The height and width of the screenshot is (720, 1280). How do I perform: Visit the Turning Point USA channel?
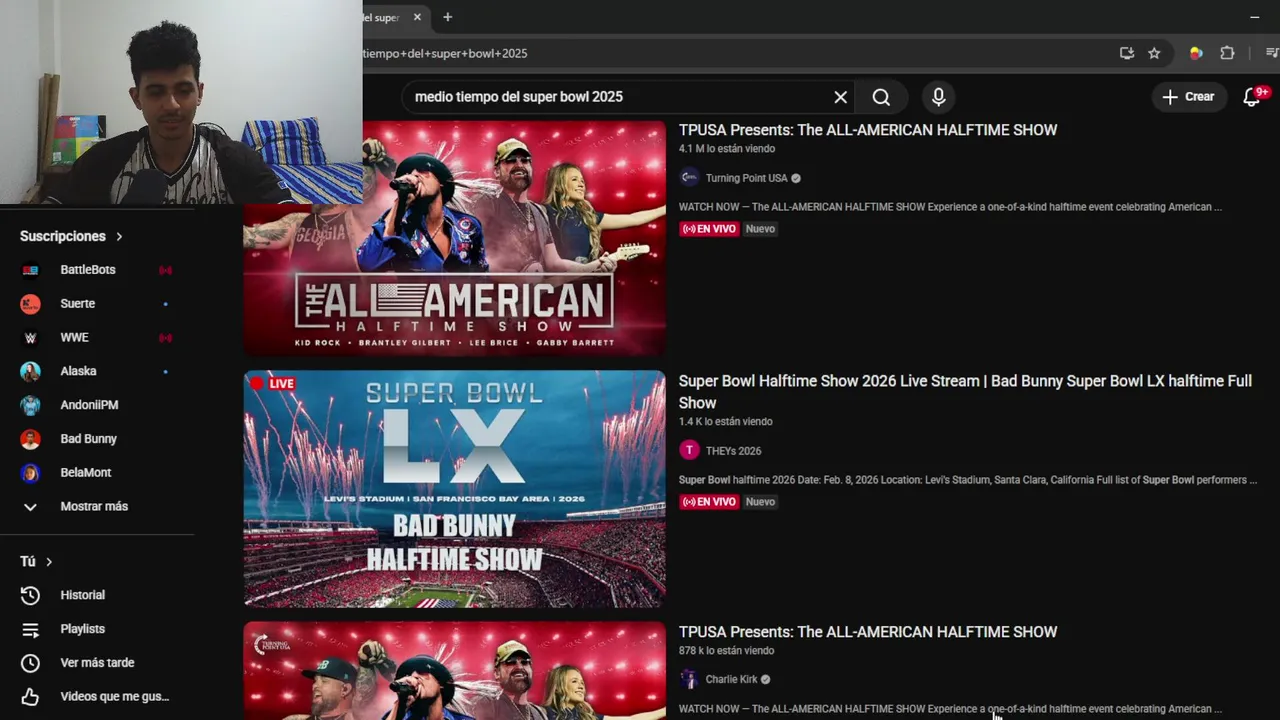click(747, 178)
